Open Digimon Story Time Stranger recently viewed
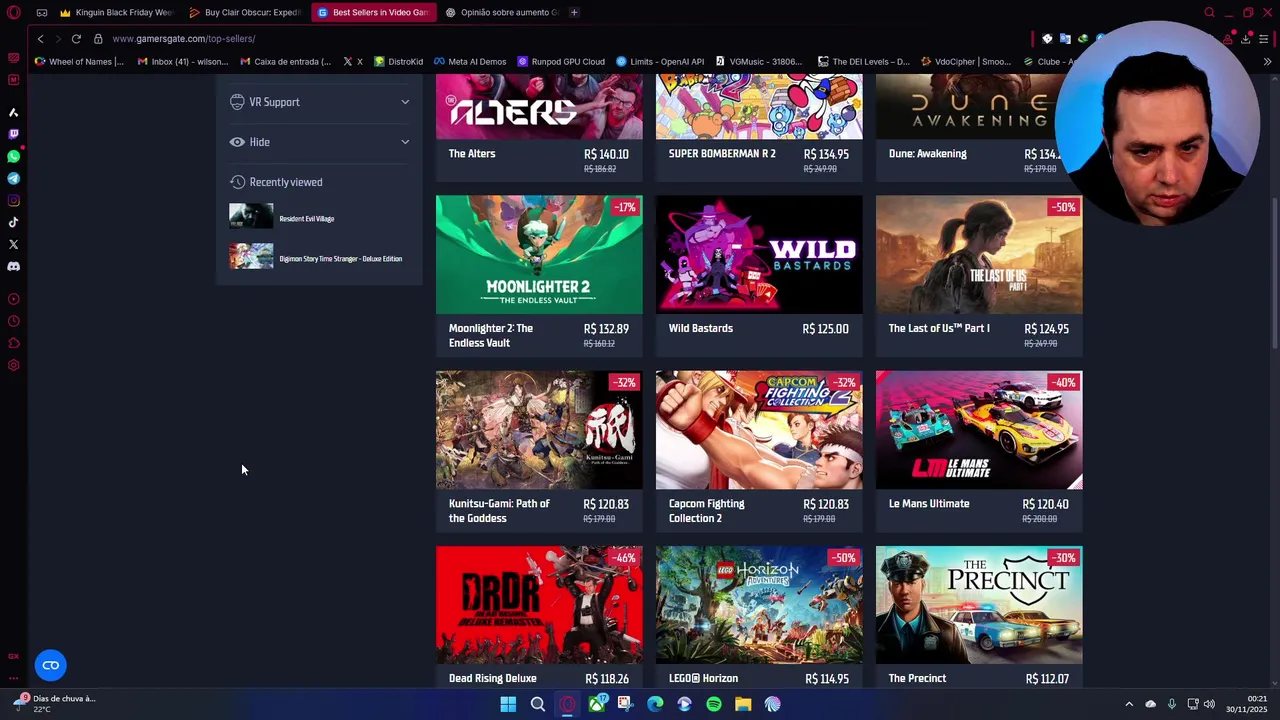Image resolution: width=1280 pixels, height=720 pixels. [316, 258]
